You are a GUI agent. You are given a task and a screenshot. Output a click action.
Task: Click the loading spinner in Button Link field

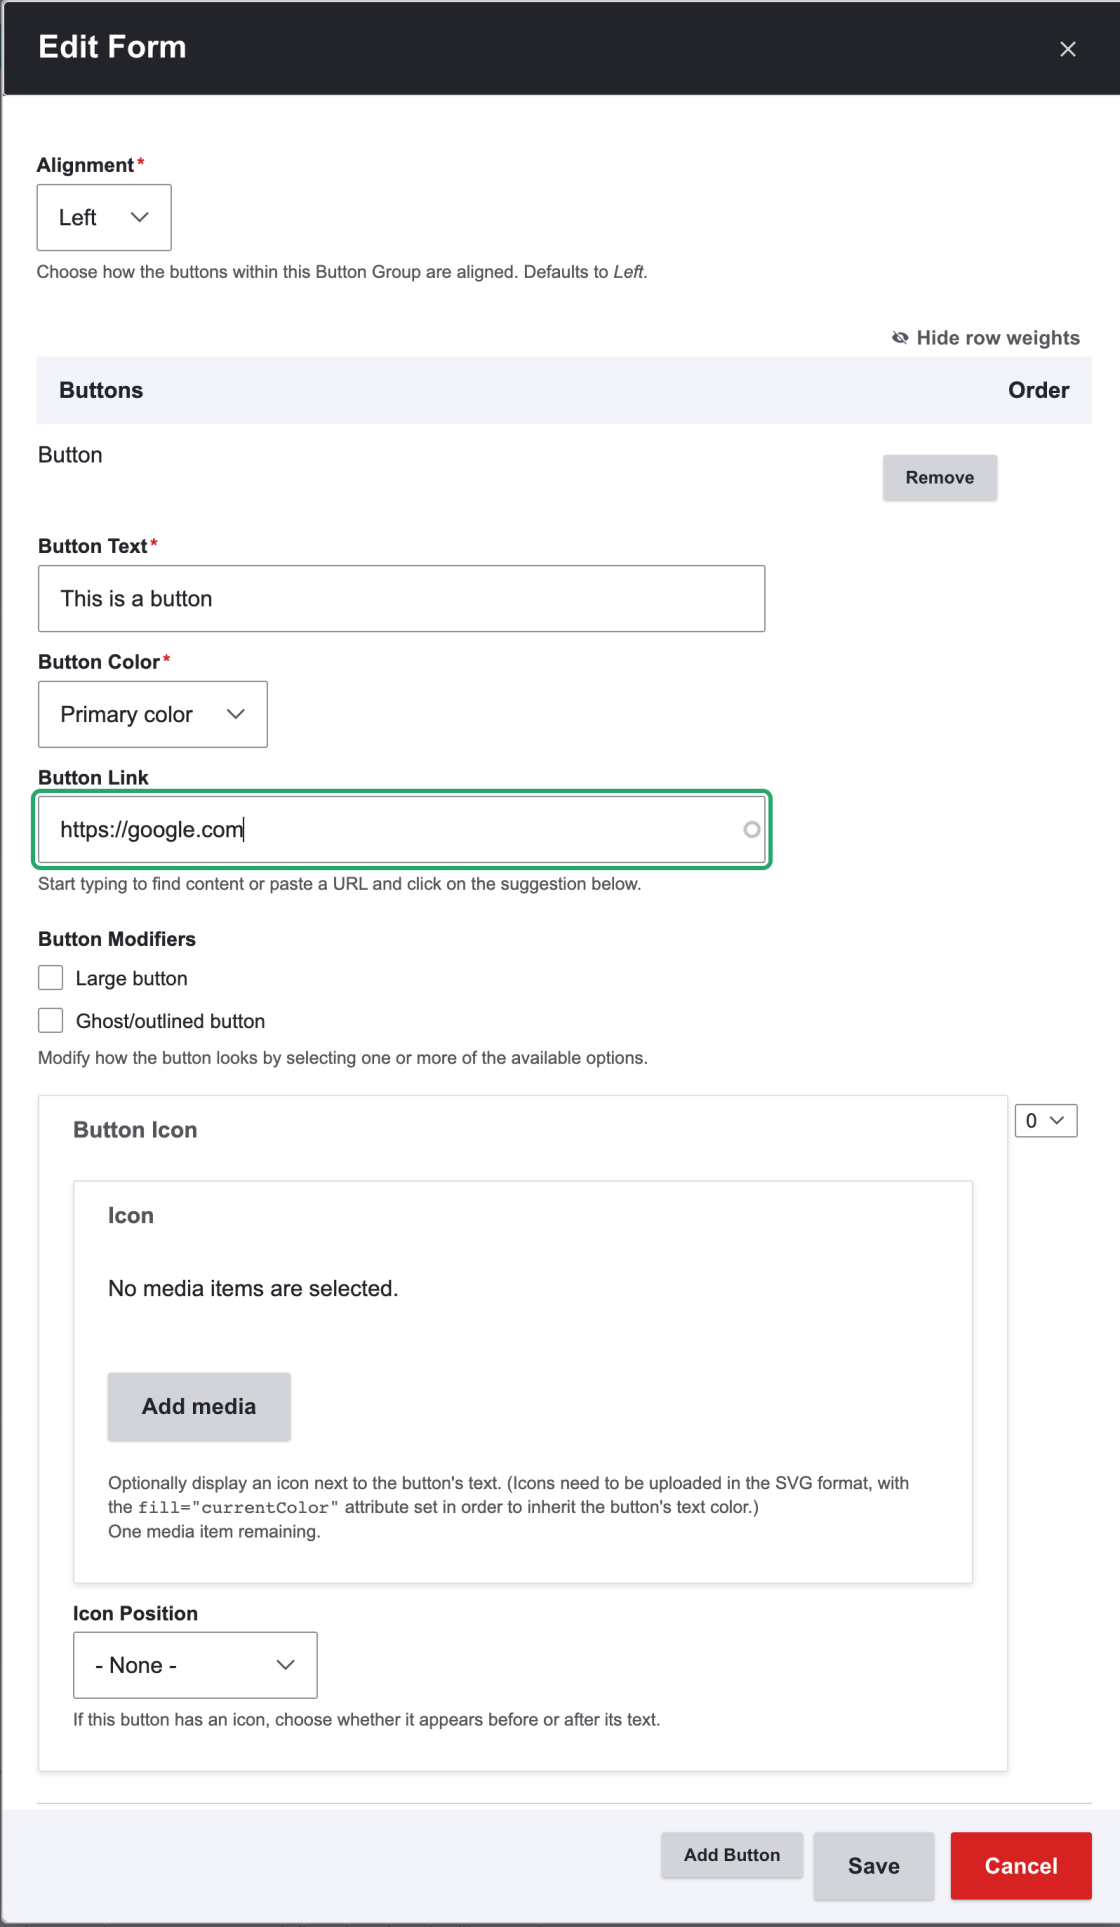point(751,830)
